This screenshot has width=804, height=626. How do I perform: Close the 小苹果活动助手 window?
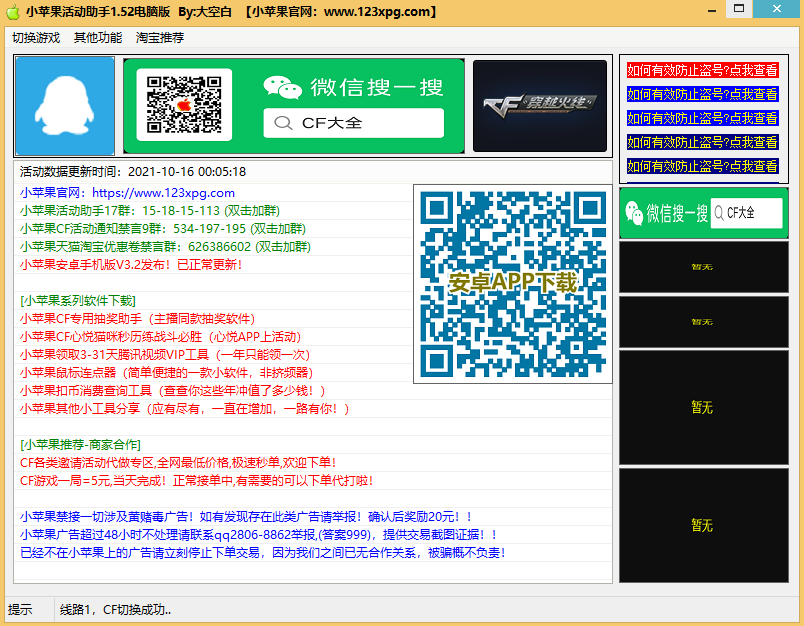777,9
